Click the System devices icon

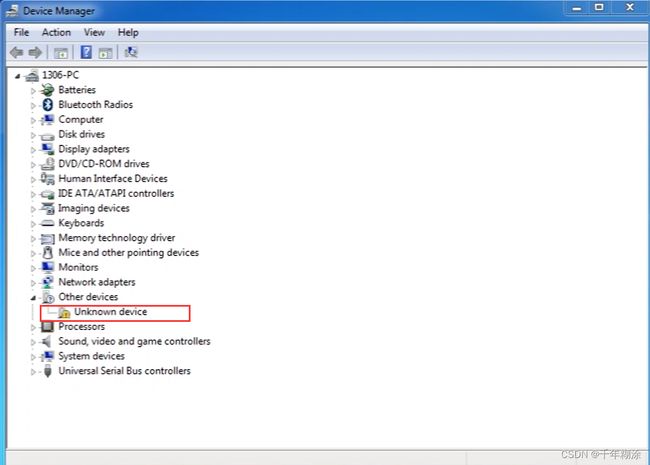48,356
